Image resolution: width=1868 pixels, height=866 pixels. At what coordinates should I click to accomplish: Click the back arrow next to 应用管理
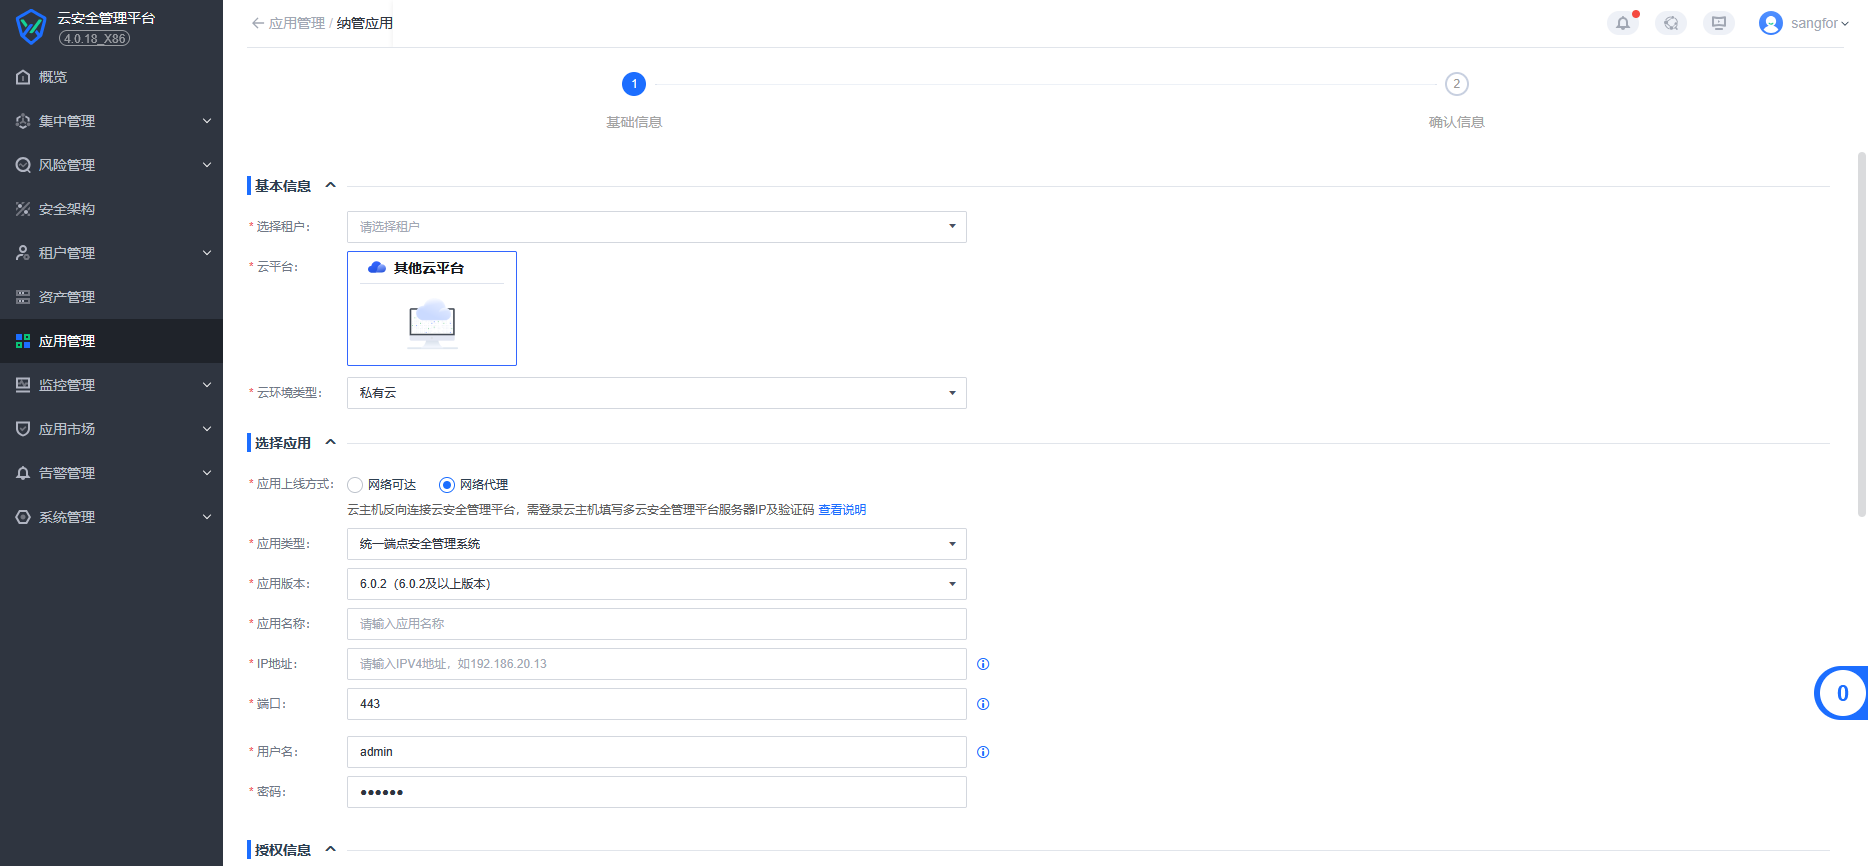tap(257, 23)
